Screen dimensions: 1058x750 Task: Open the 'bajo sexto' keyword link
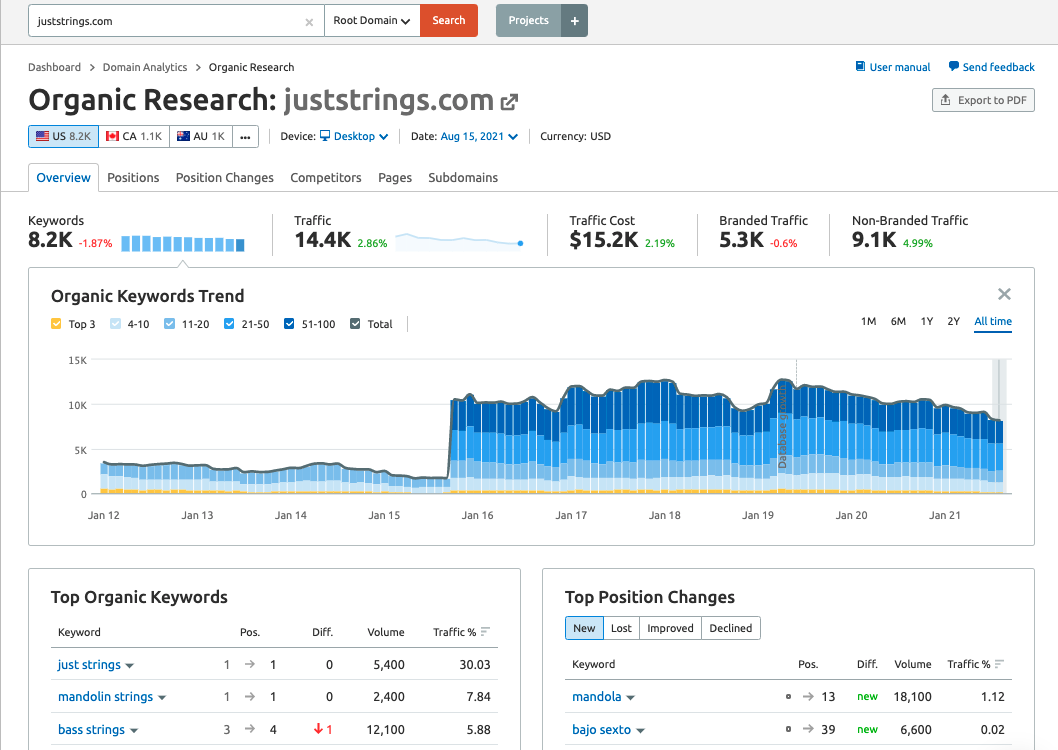pyautogui.click(x=601, y=730)
